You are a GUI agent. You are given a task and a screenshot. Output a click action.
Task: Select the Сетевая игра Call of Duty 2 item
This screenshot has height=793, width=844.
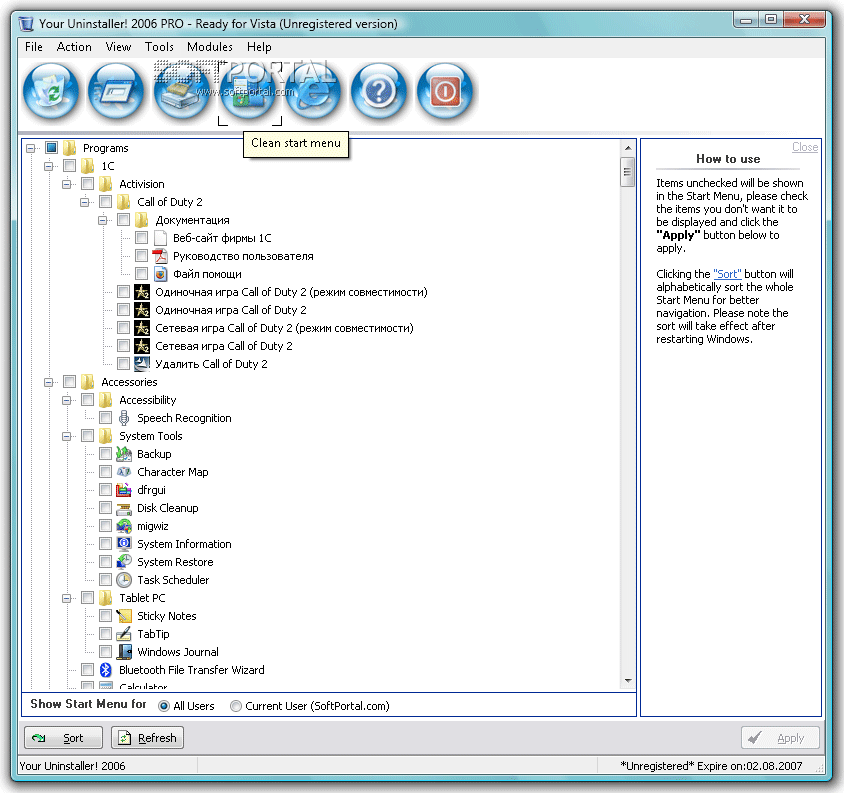point(223,346)
